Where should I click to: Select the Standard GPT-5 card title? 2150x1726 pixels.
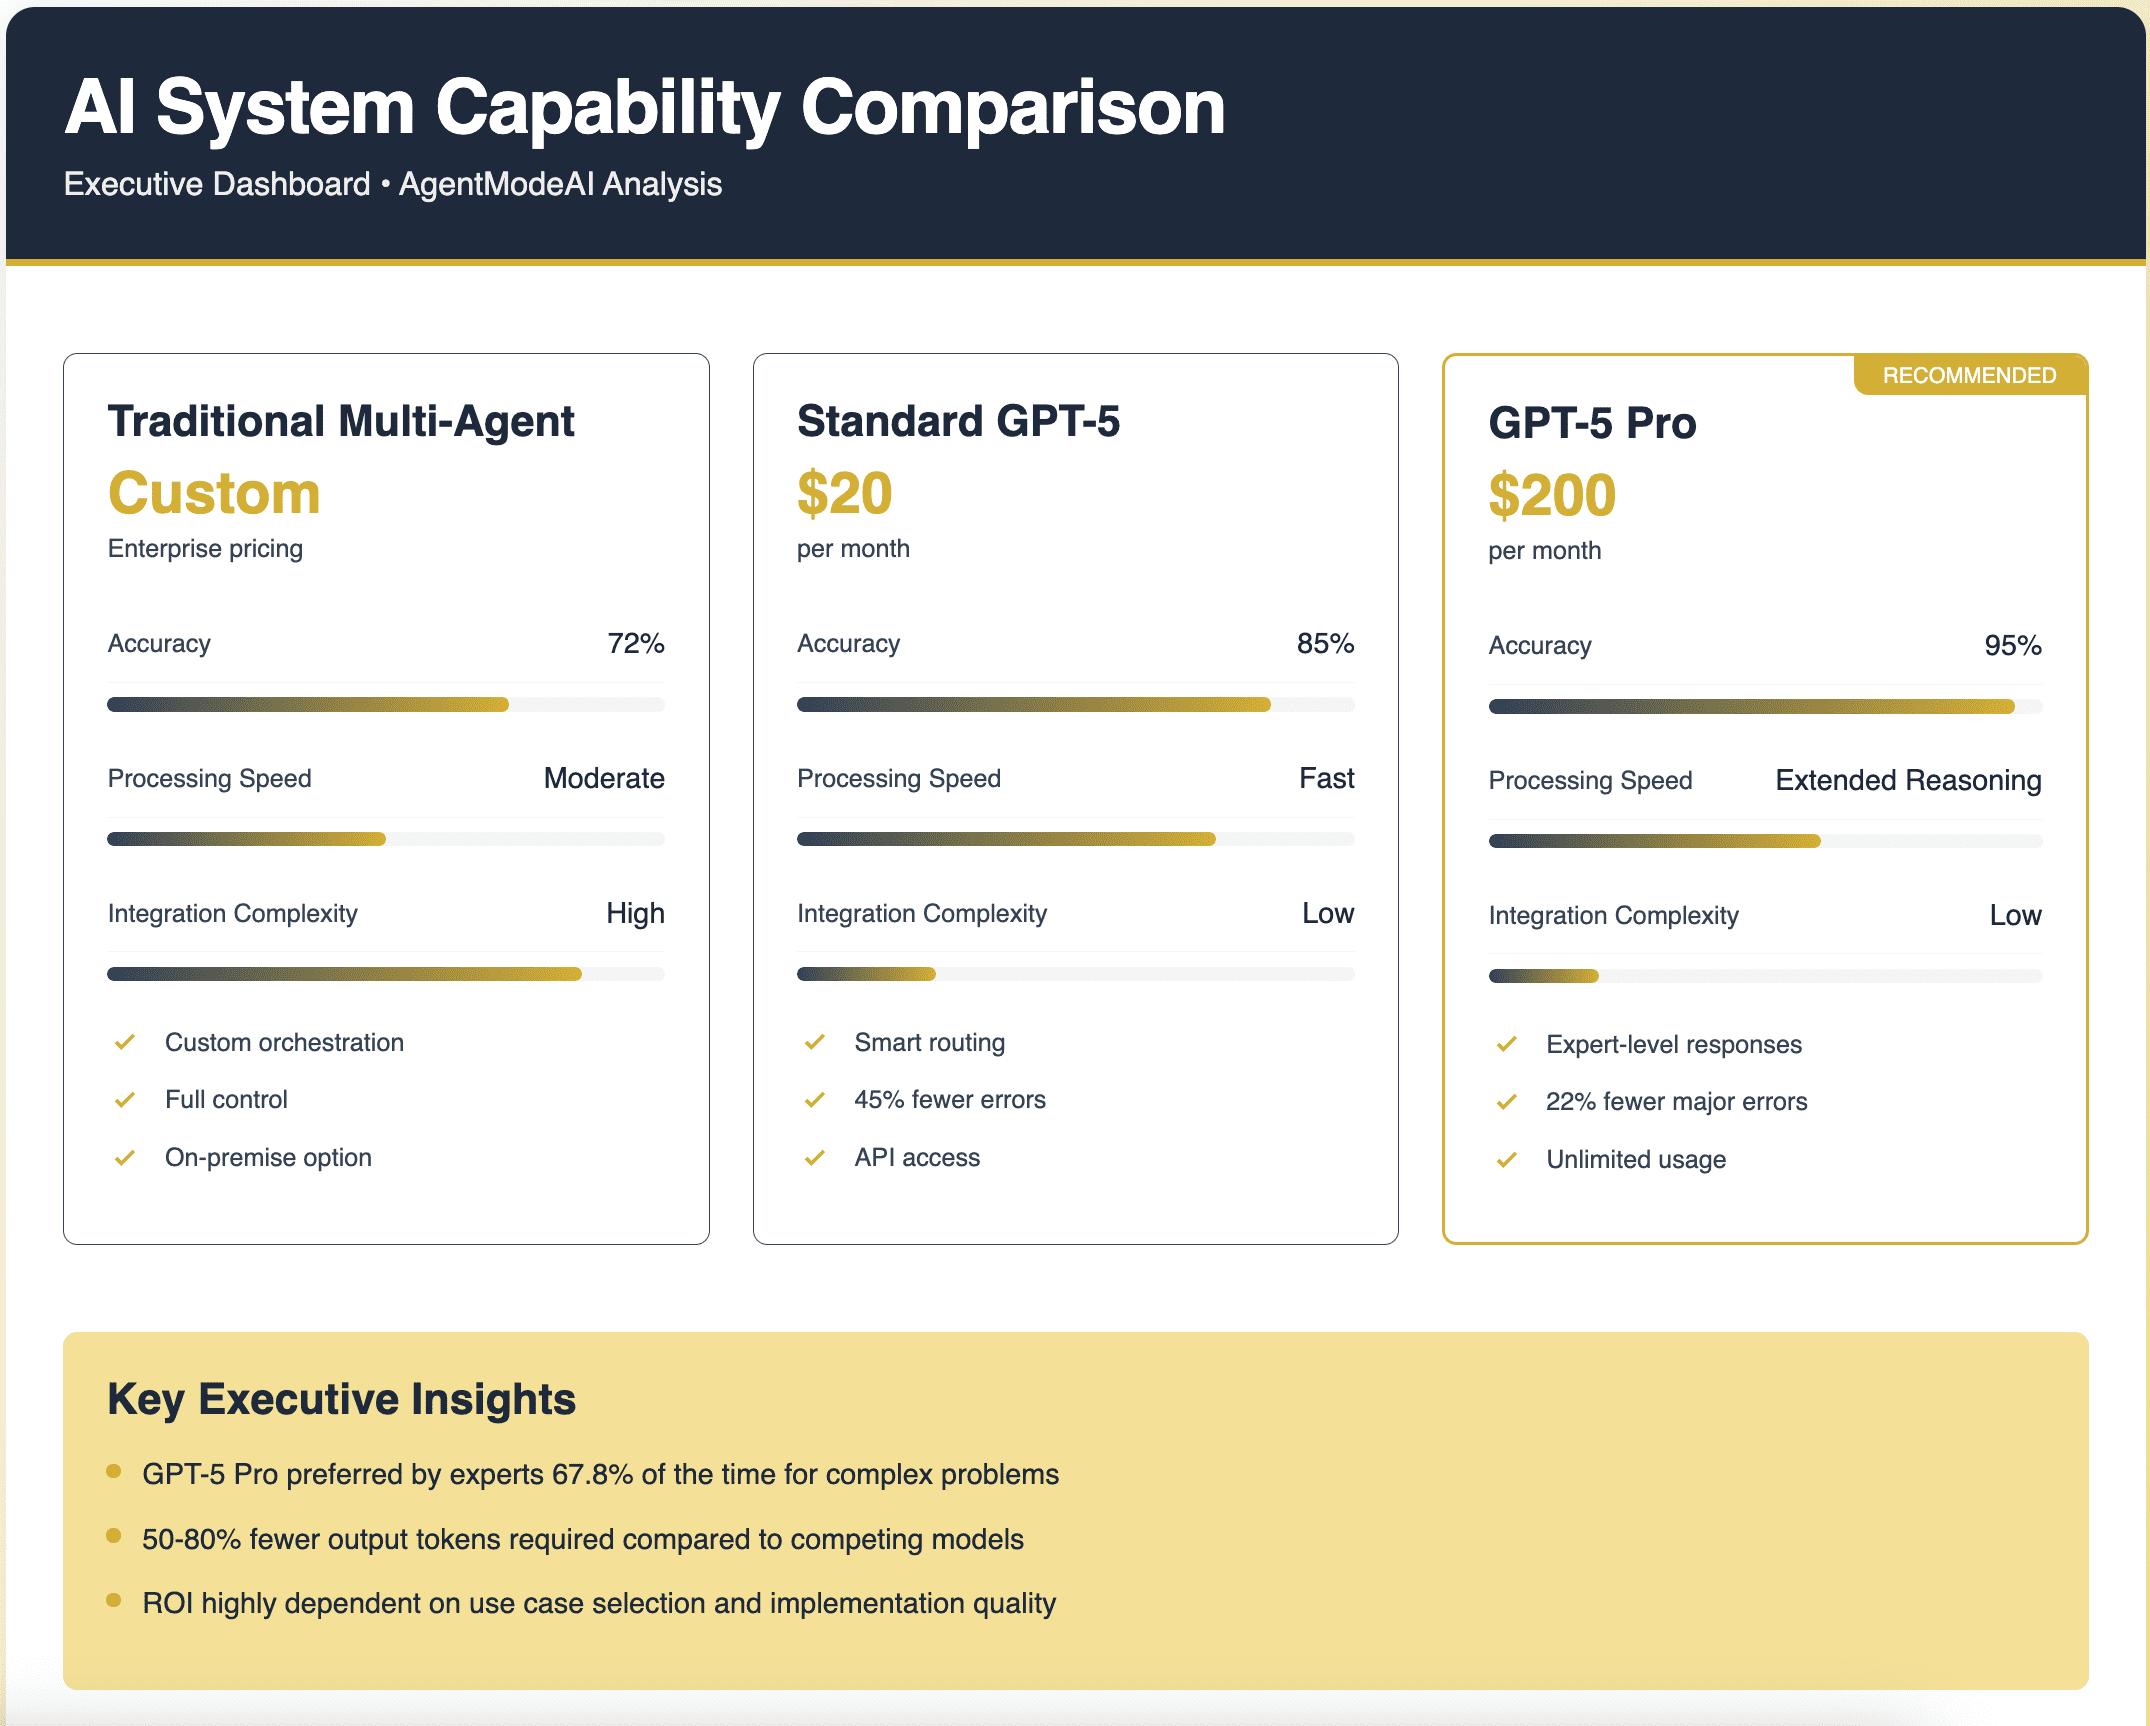click(x=958, y=421)
